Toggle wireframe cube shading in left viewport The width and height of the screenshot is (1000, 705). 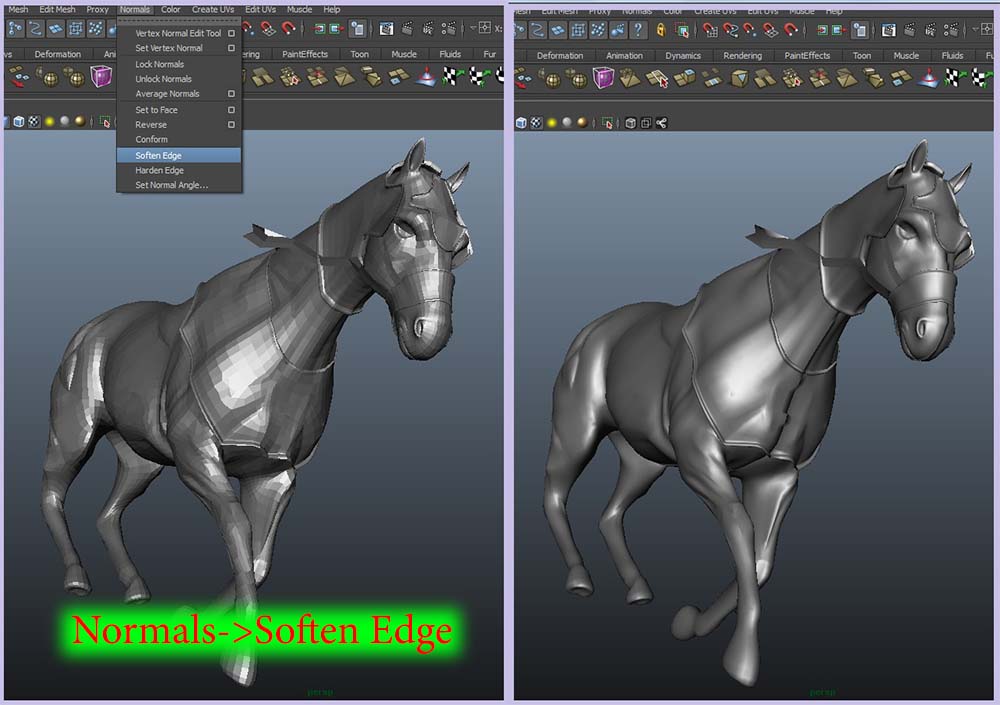click(x=18, y=121)
